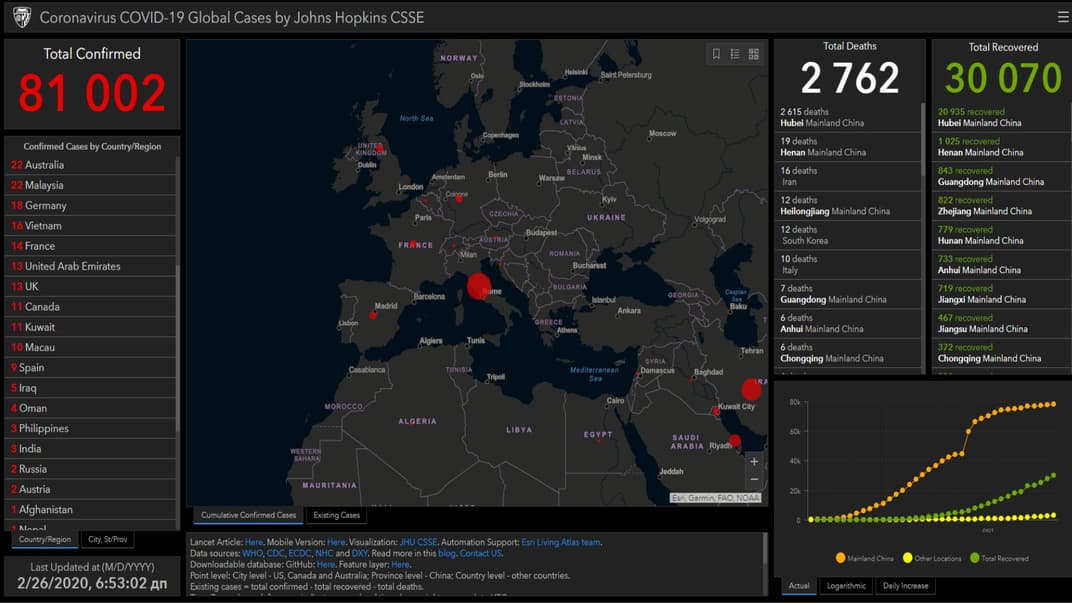Select the Logarithmic chart tab
The width and height of the screenshot is (1072, 603).
click(x=846, y=585)
